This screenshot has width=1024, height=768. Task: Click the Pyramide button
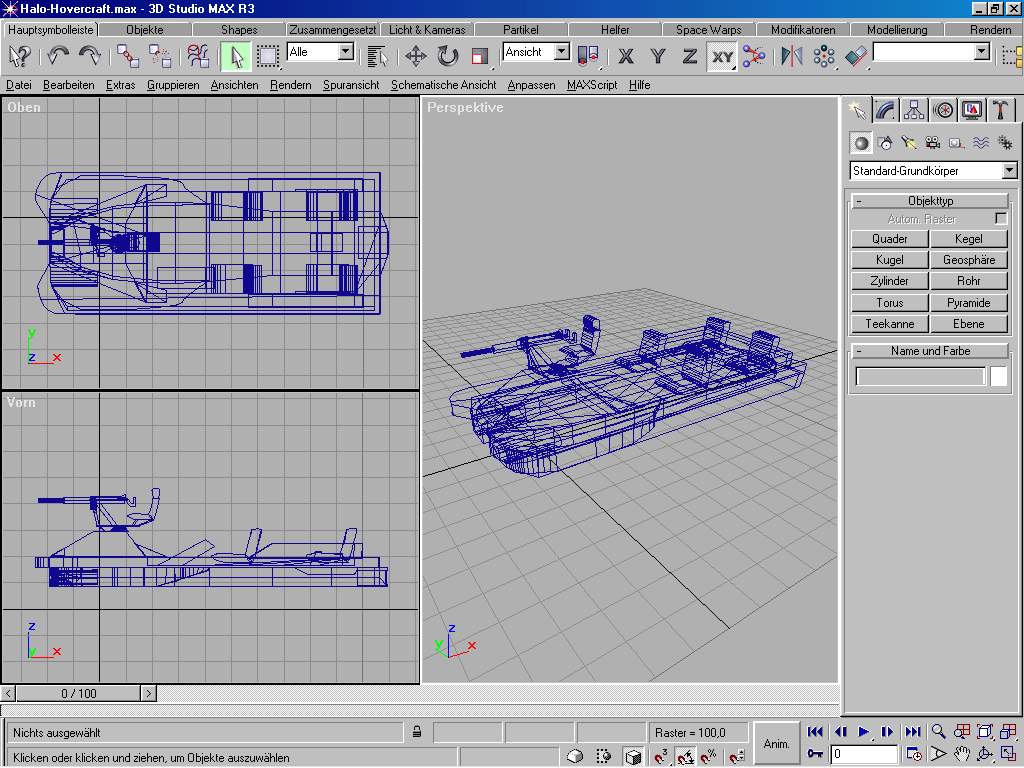click(x=968, y=302)
